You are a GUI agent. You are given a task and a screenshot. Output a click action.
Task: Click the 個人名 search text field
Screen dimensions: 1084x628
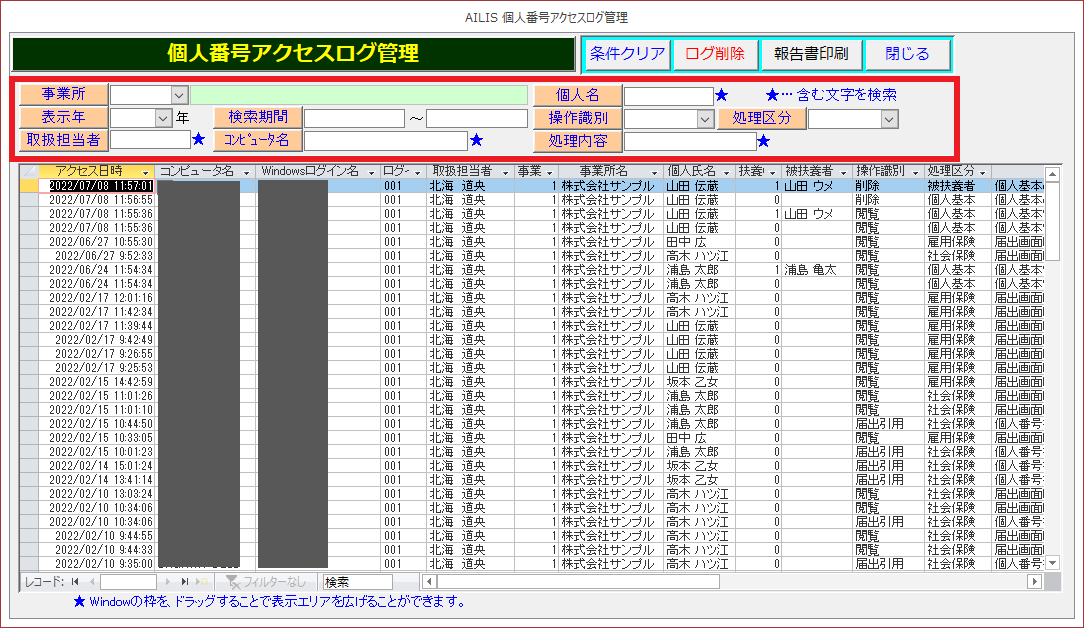[668, 96]
